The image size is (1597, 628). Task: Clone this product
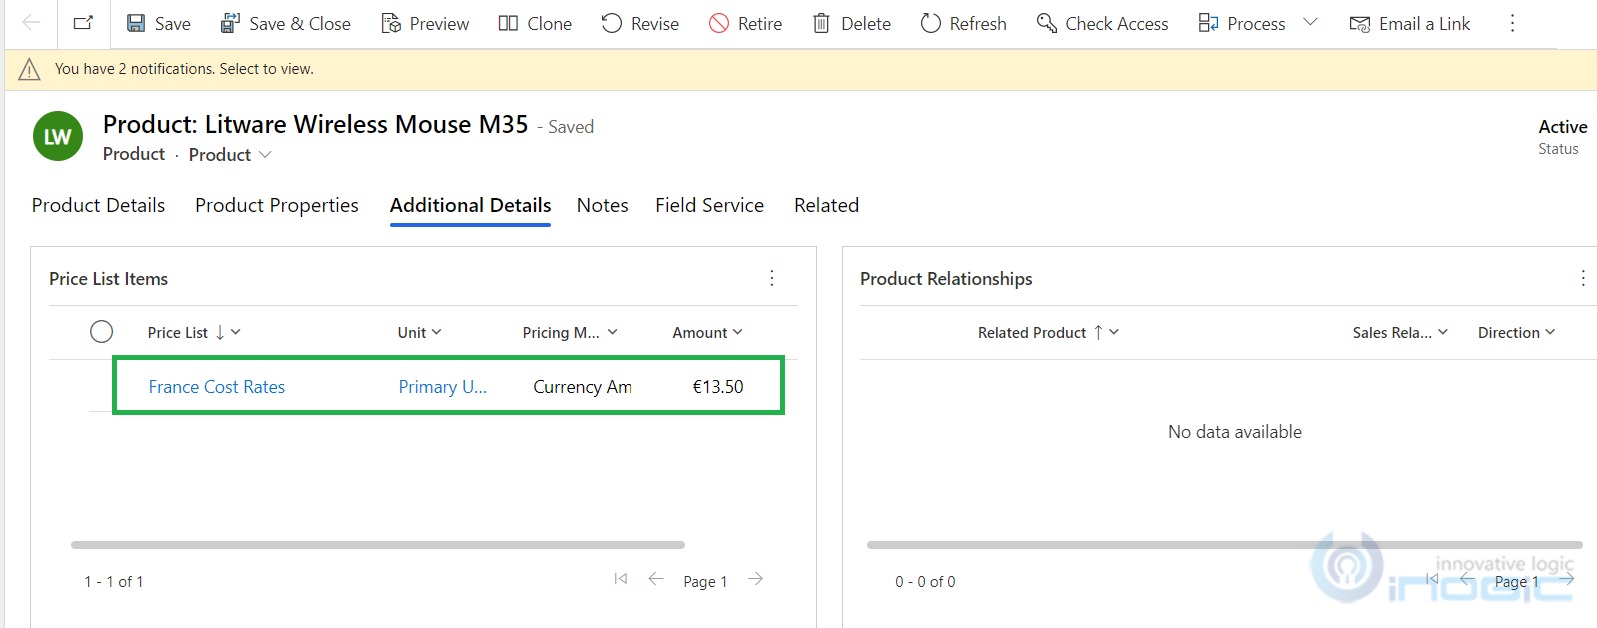[535, 23]
